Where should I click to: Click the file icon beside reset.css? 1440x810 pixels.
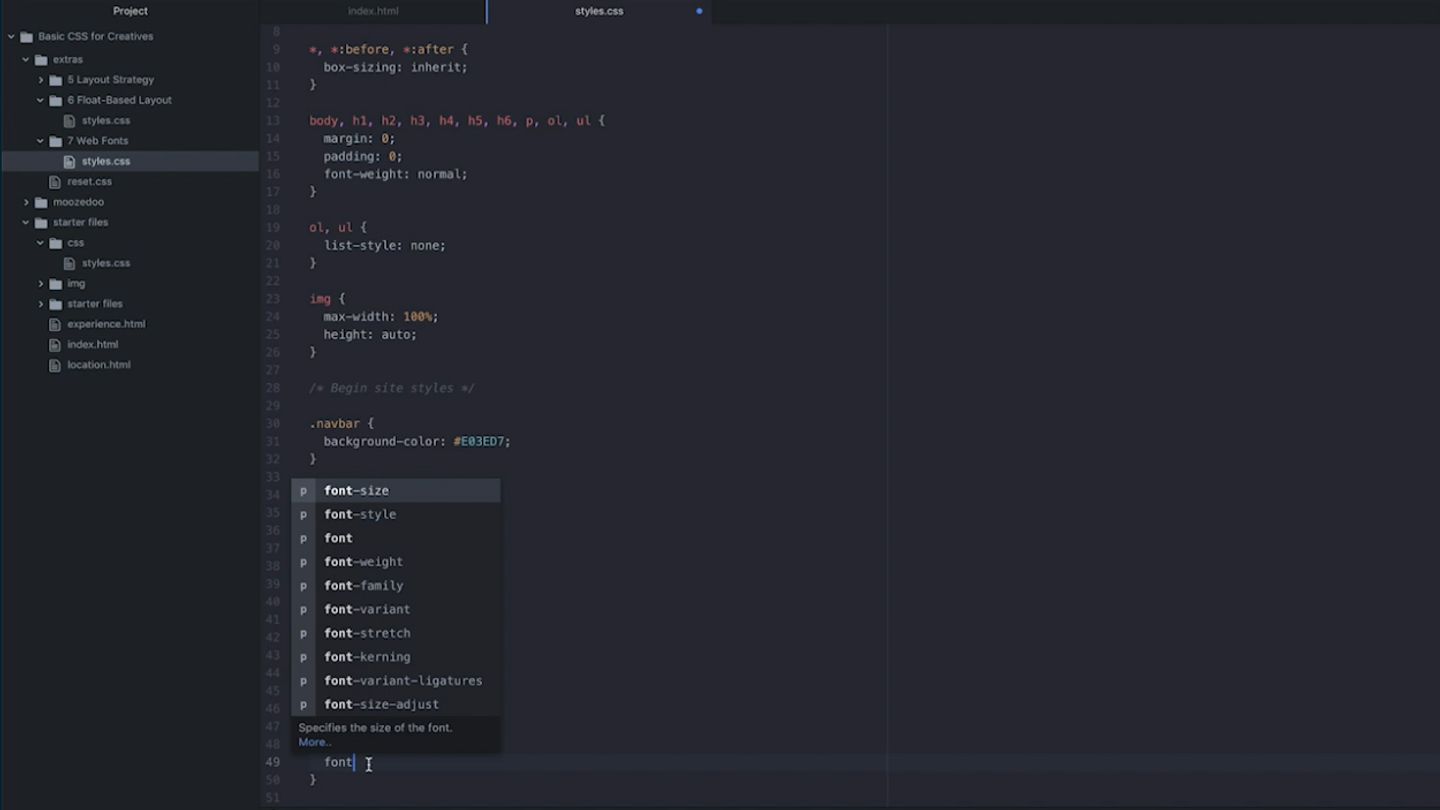point(55,182)
